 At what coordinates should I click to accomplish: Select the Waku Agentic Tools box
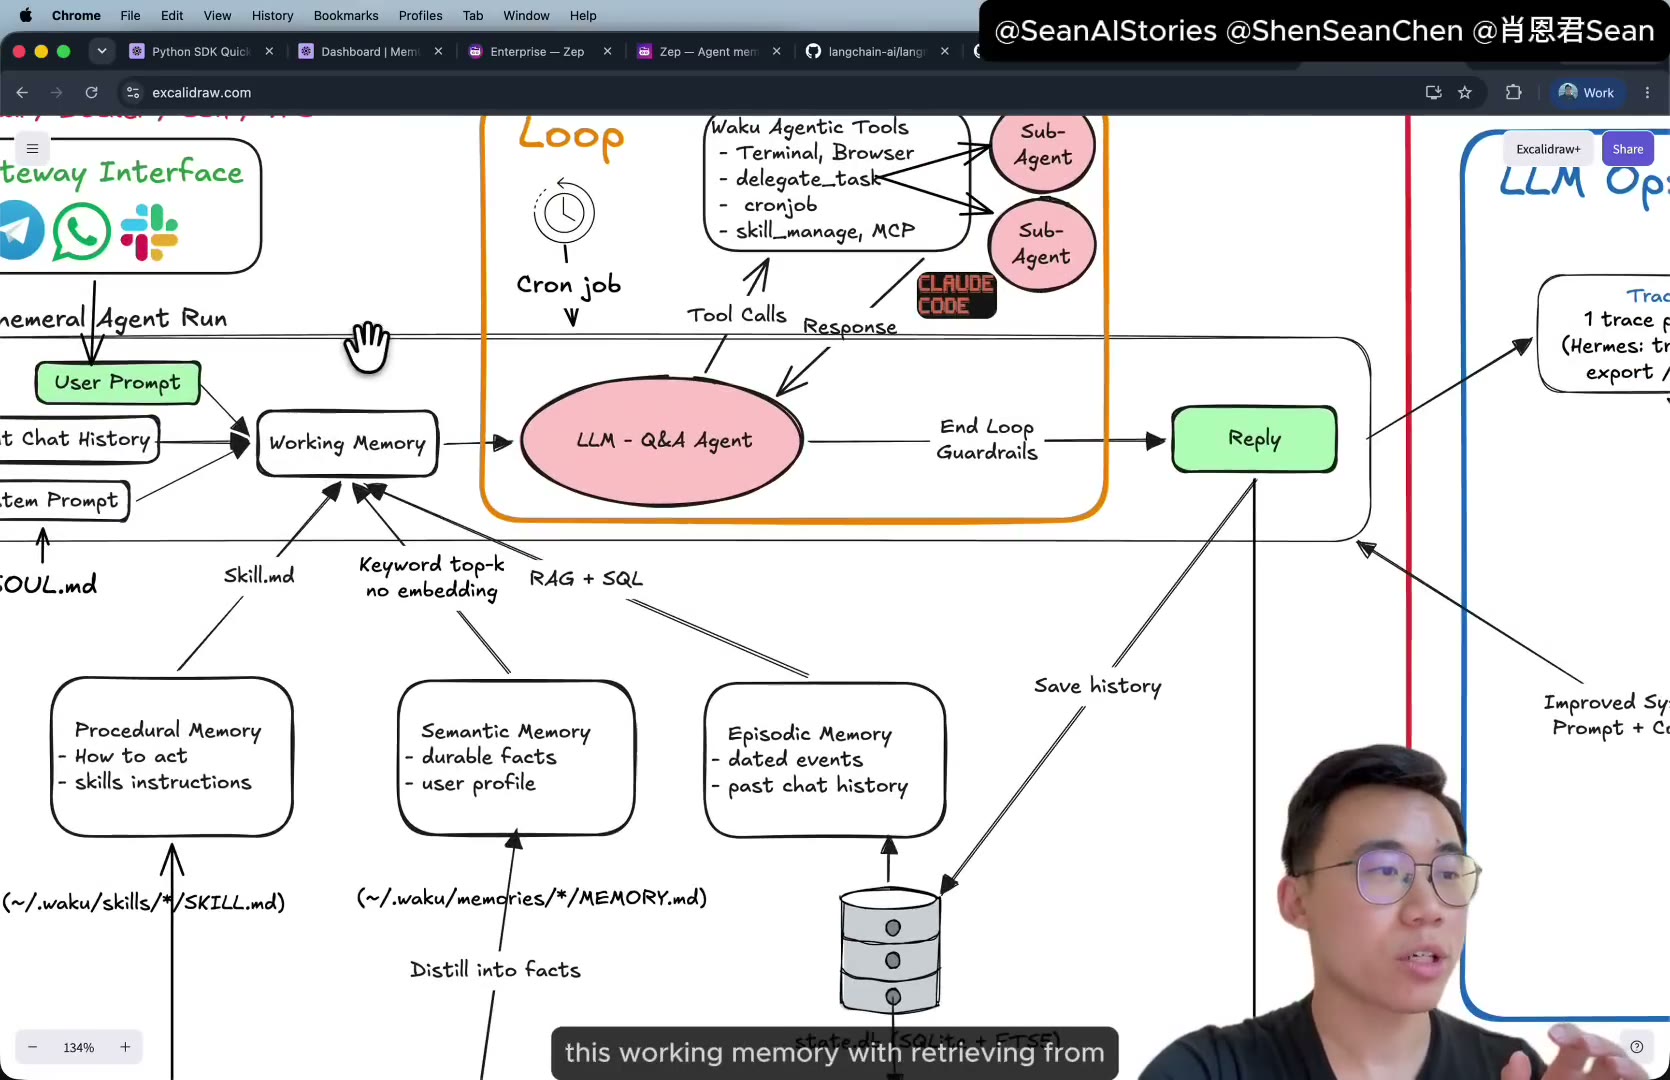pyautogui.click(x=836, y=181)
